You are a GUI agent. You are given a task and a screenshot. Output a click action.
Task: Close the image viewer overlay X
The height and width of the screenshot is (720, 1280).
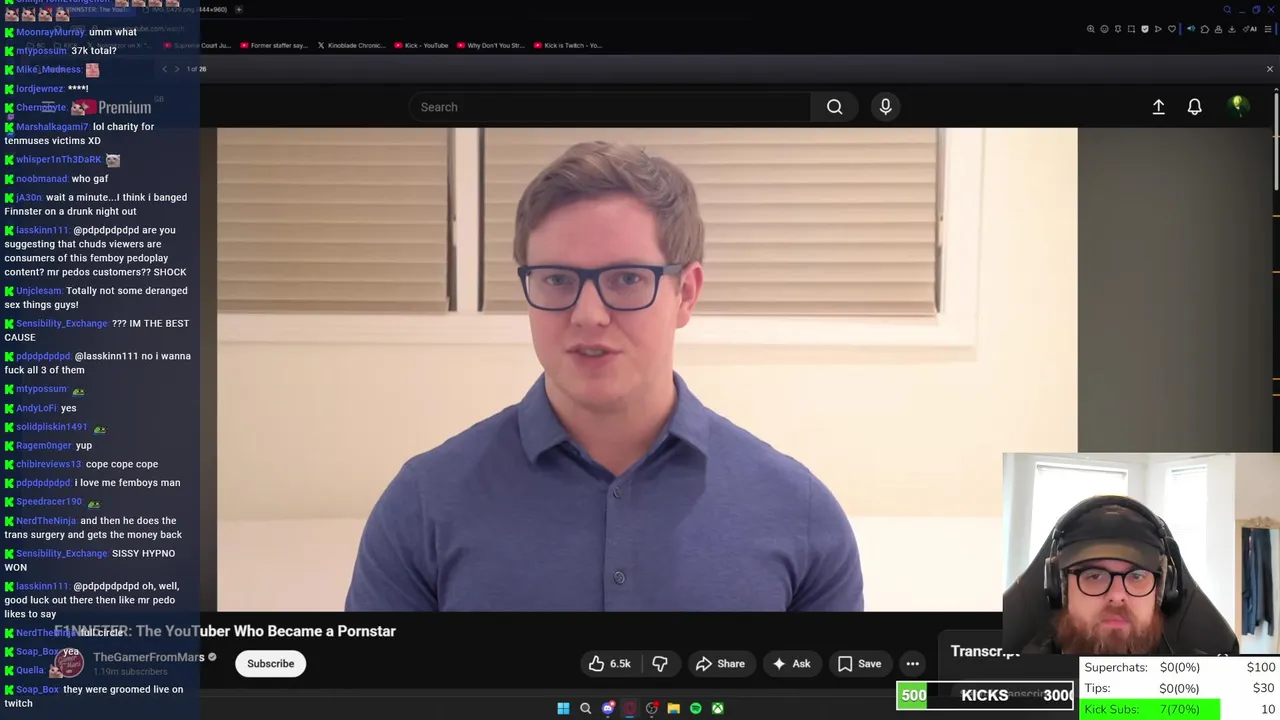pos(1270,69)
